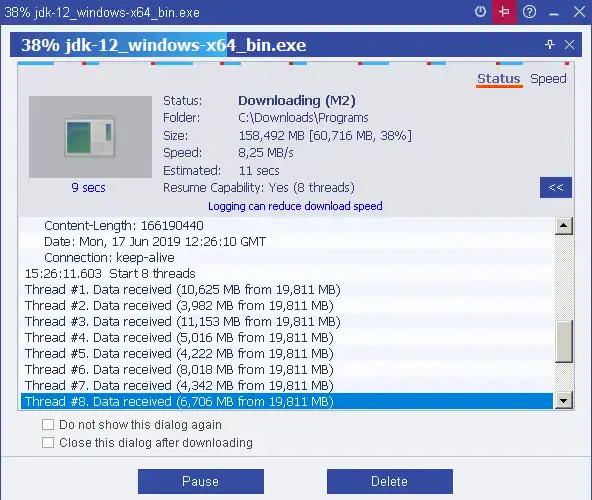Click the estimated 11 secs value
The image size is (592, 500).
[259, 171]
